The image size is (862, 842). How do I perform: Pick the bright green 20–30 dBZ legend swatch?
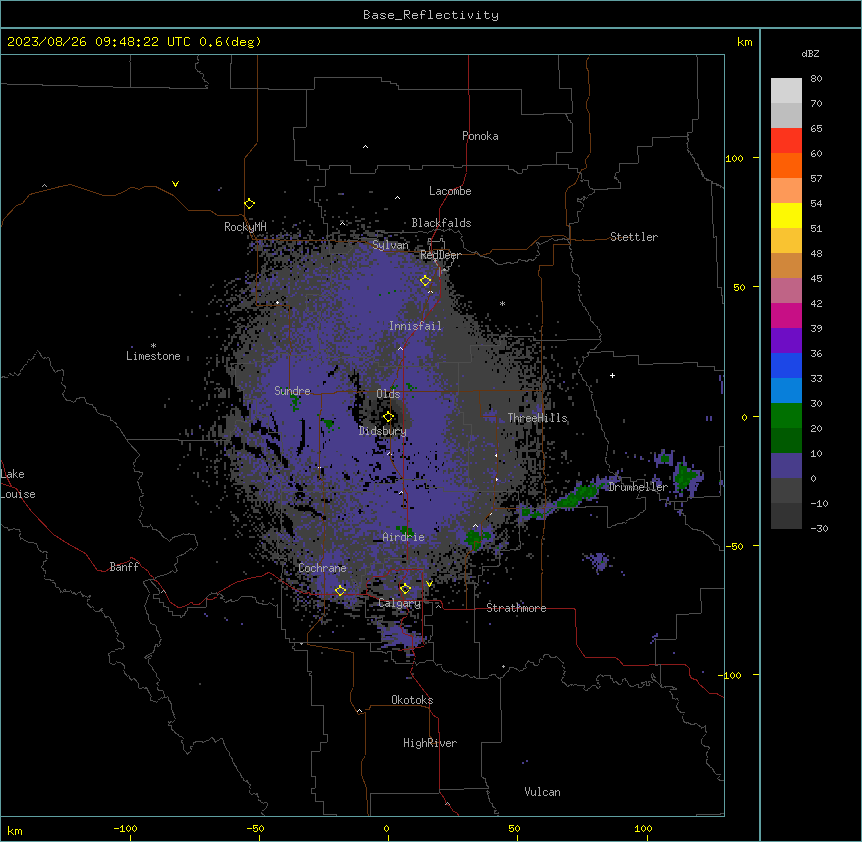tap(786, 416)
